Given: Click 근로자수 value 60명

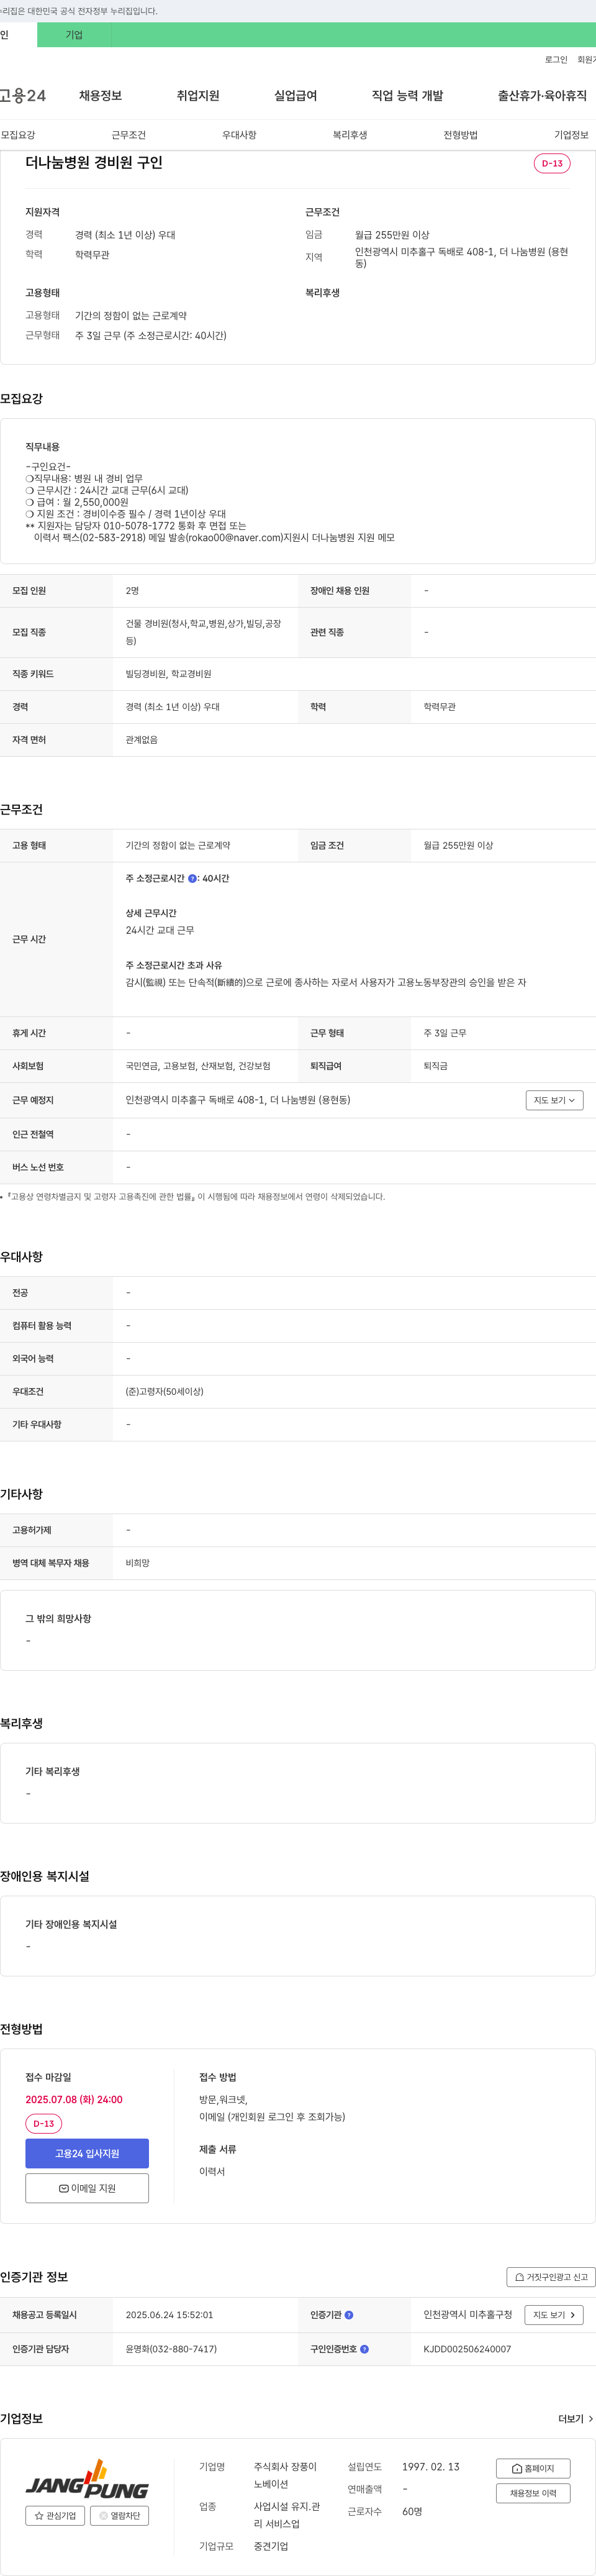Looking at the screenshot, I should point(412,2511).
